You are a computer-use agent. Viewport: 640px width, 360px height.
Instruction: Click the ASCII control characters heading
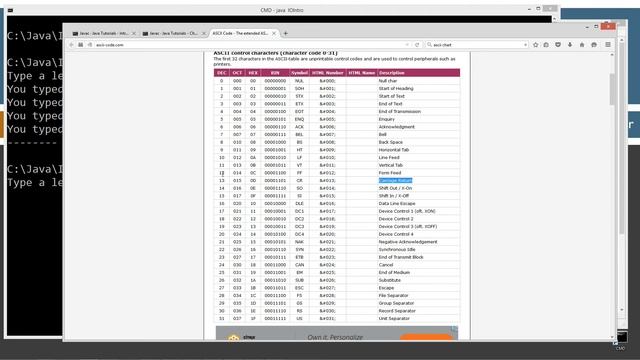pos(276,53)
